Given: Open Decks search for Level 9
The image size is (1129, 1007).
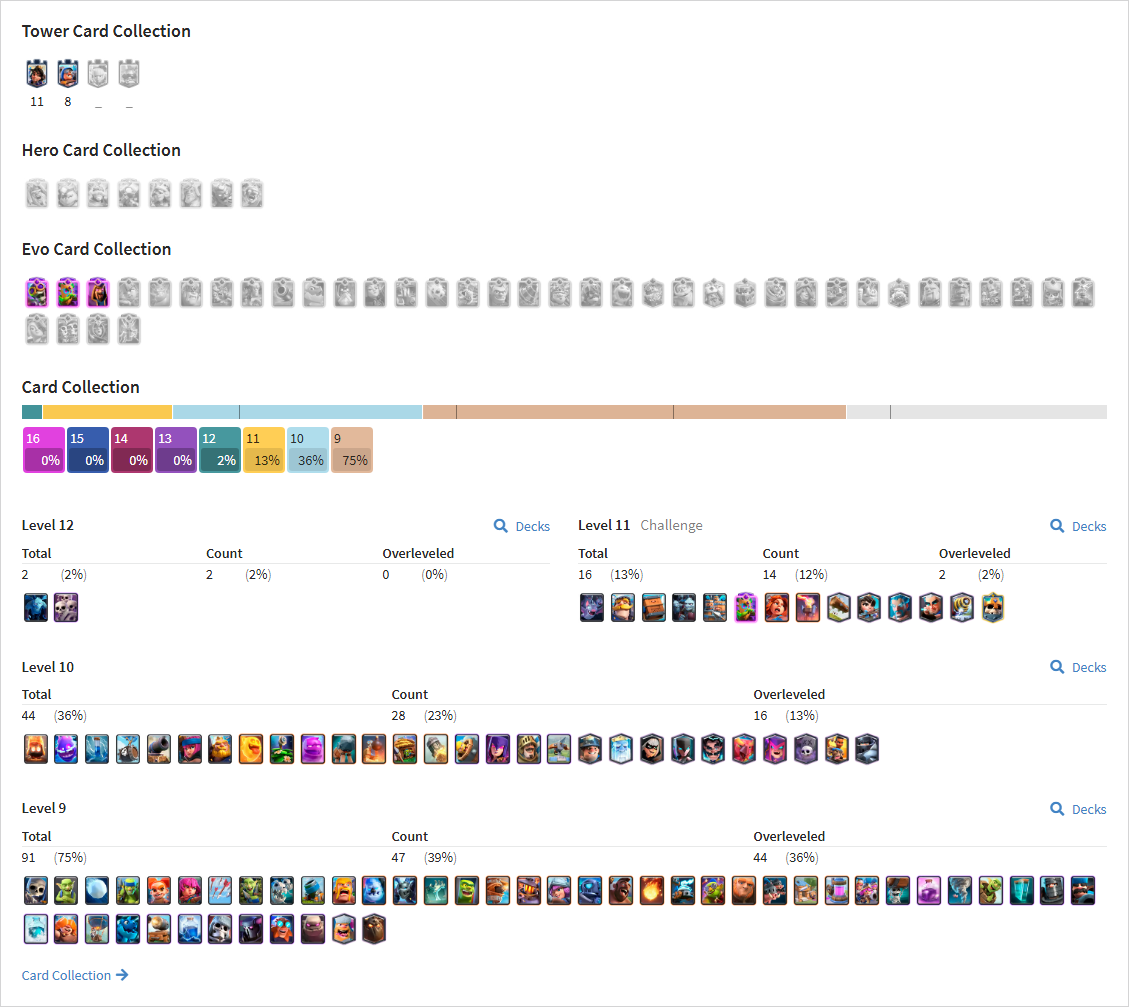Looking at the screenshot, I should tap(1078, 809).
